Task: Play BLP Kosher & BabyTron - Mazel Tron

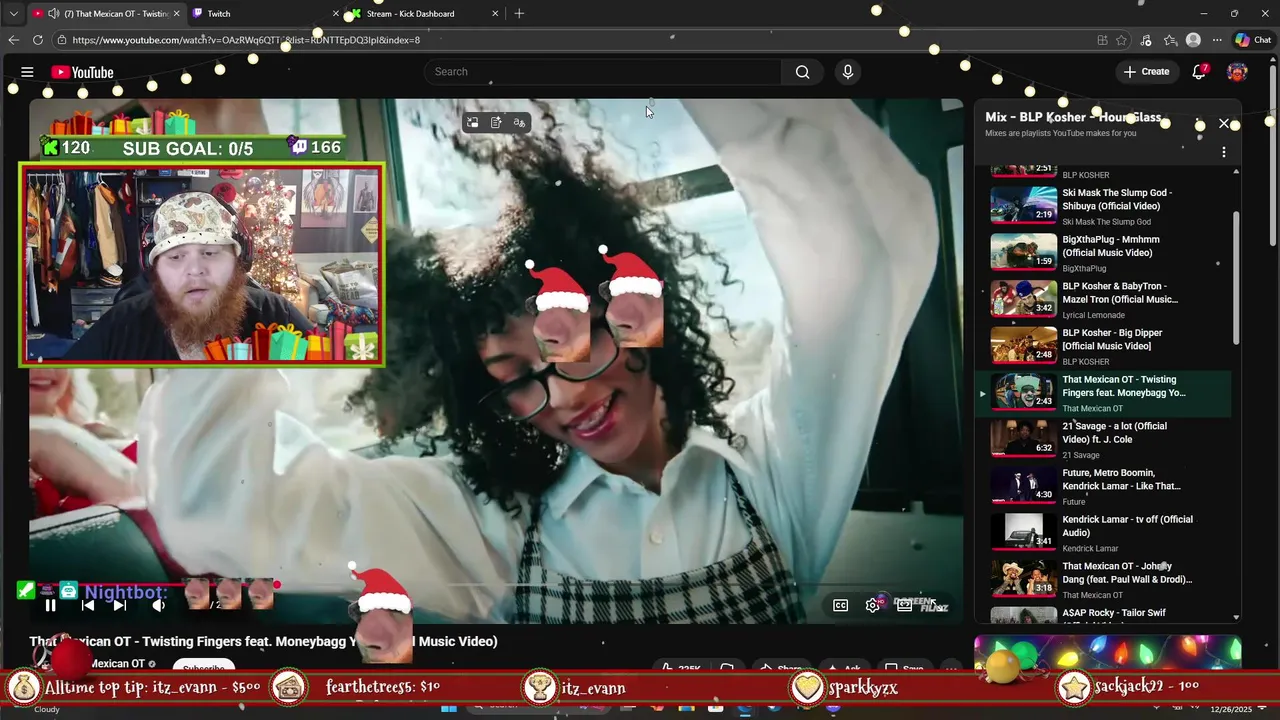Action: click(x=1105, y=300)
